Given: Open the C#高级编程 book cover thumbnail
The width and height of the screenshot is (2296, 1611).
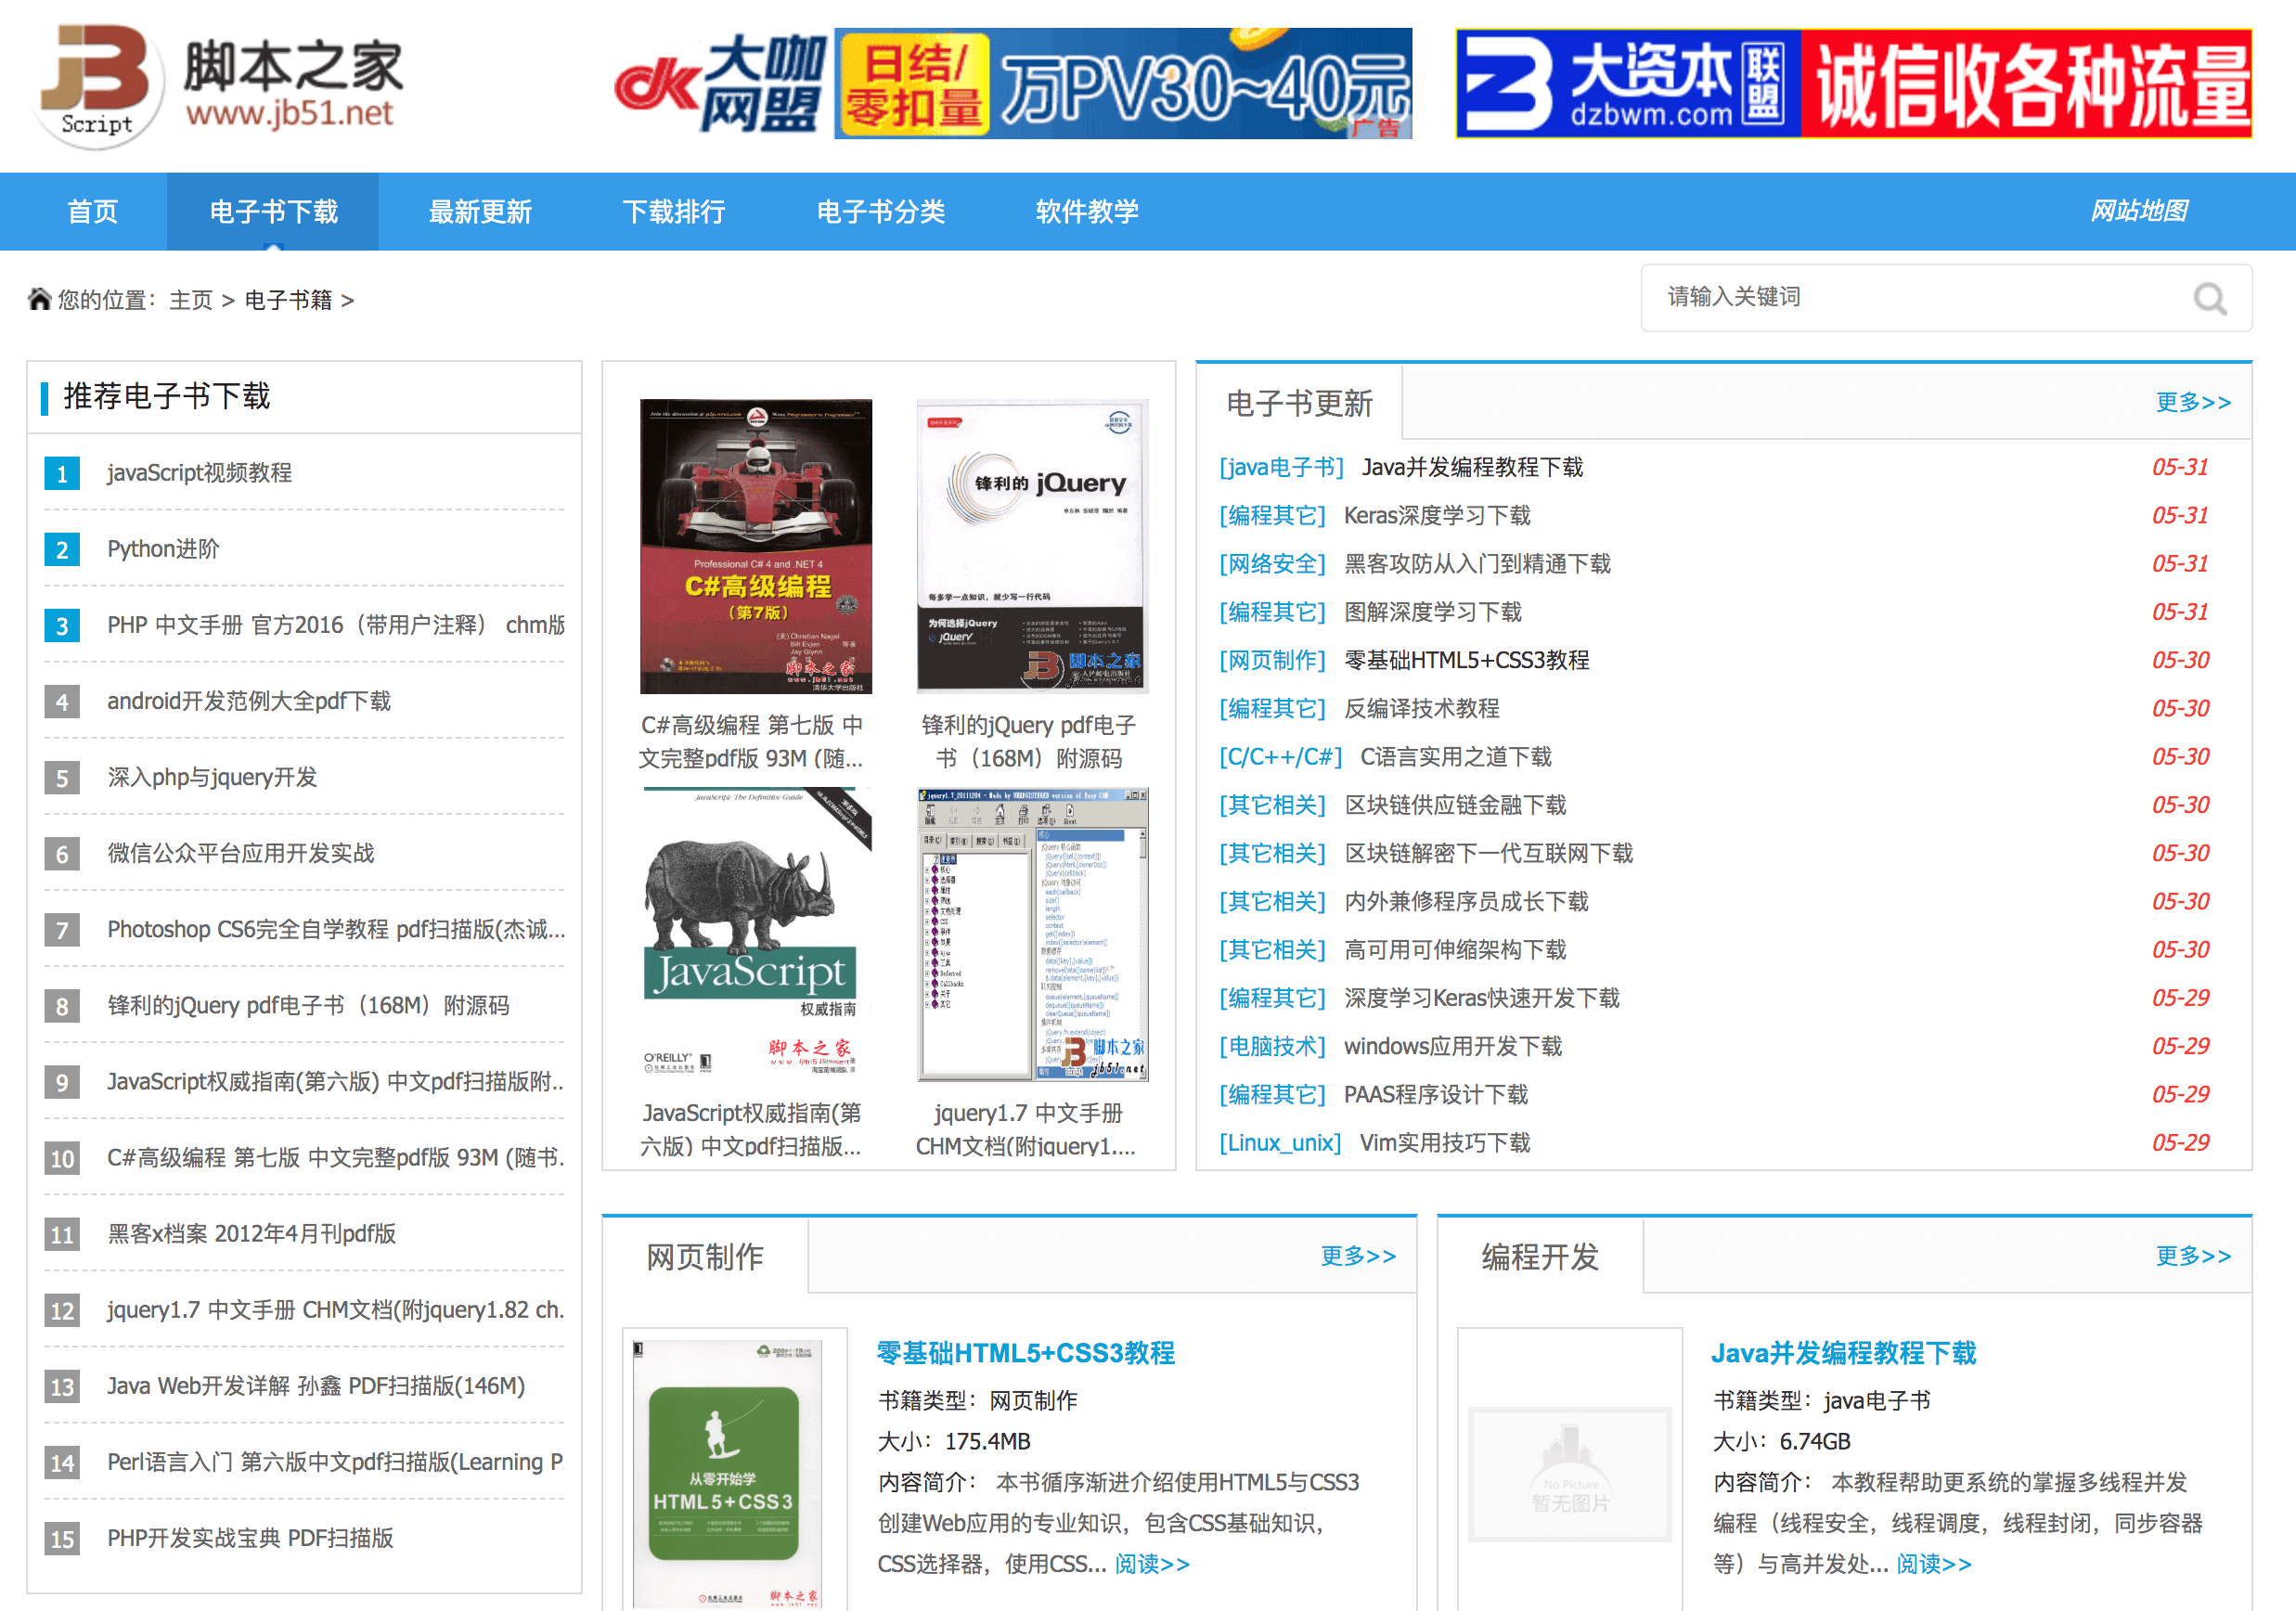Looking at the screenshot, I should click(755, 546).
